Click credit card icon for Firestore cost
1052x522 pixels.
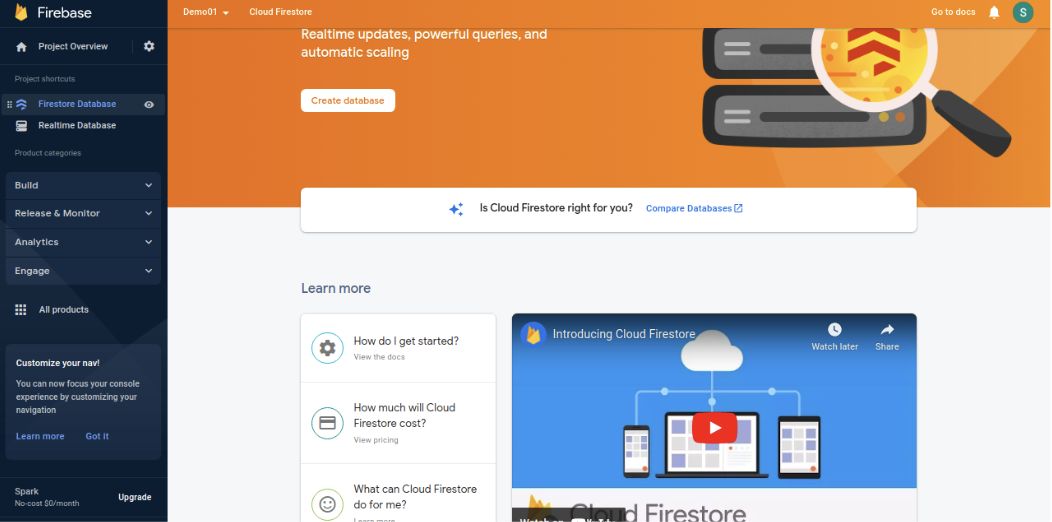pyautogui.click(x=327, y=423)
